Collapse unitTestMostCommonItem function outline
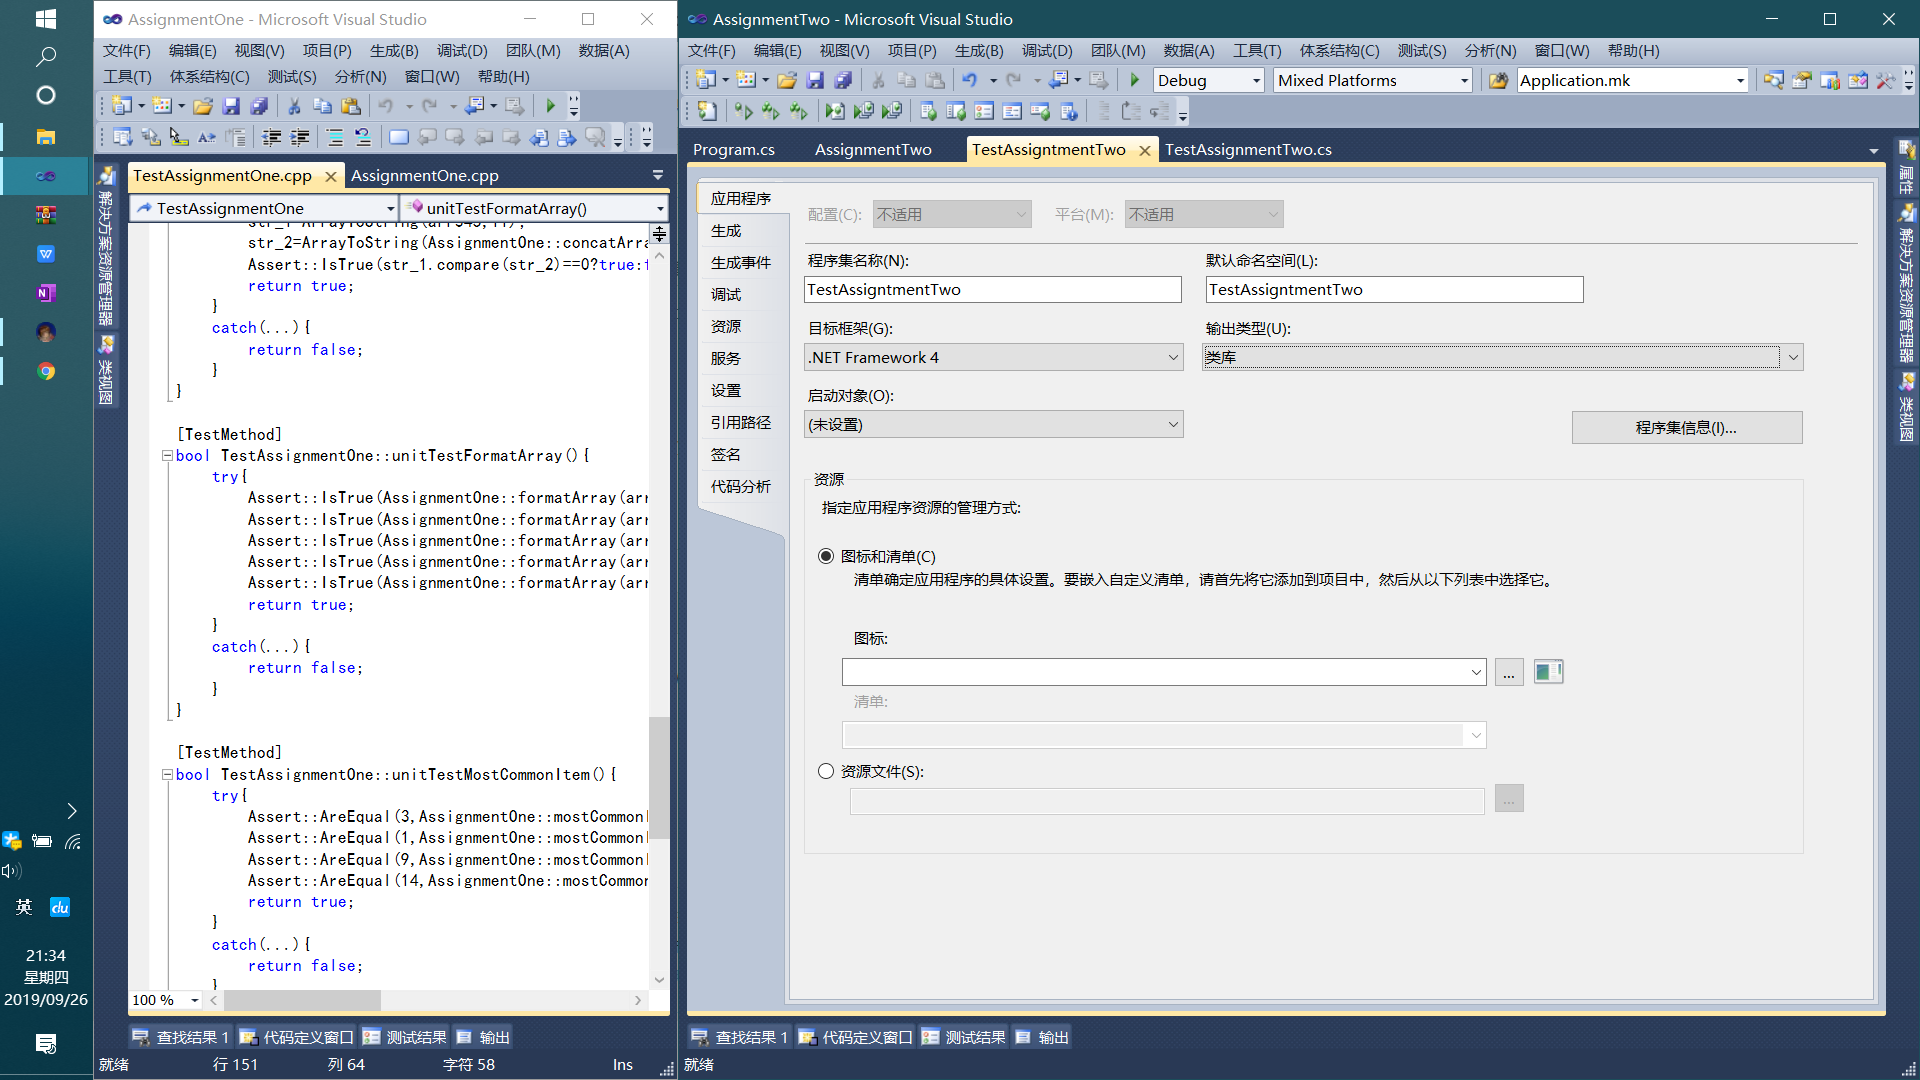Viewport: 1920px width, 1080px height. coord(167,775)
